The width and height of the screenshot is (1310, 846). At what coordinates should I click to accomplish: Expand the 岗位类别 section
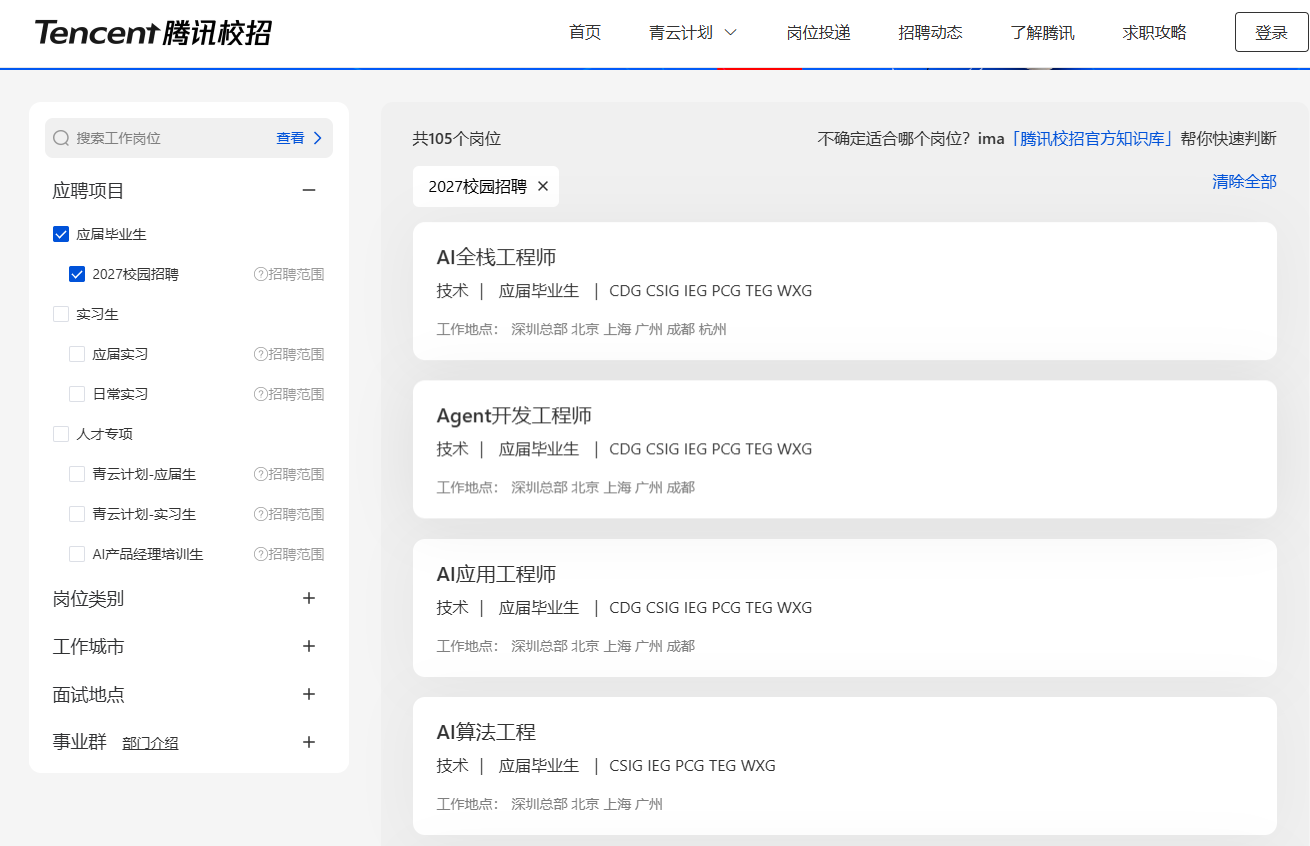[309, 598]
